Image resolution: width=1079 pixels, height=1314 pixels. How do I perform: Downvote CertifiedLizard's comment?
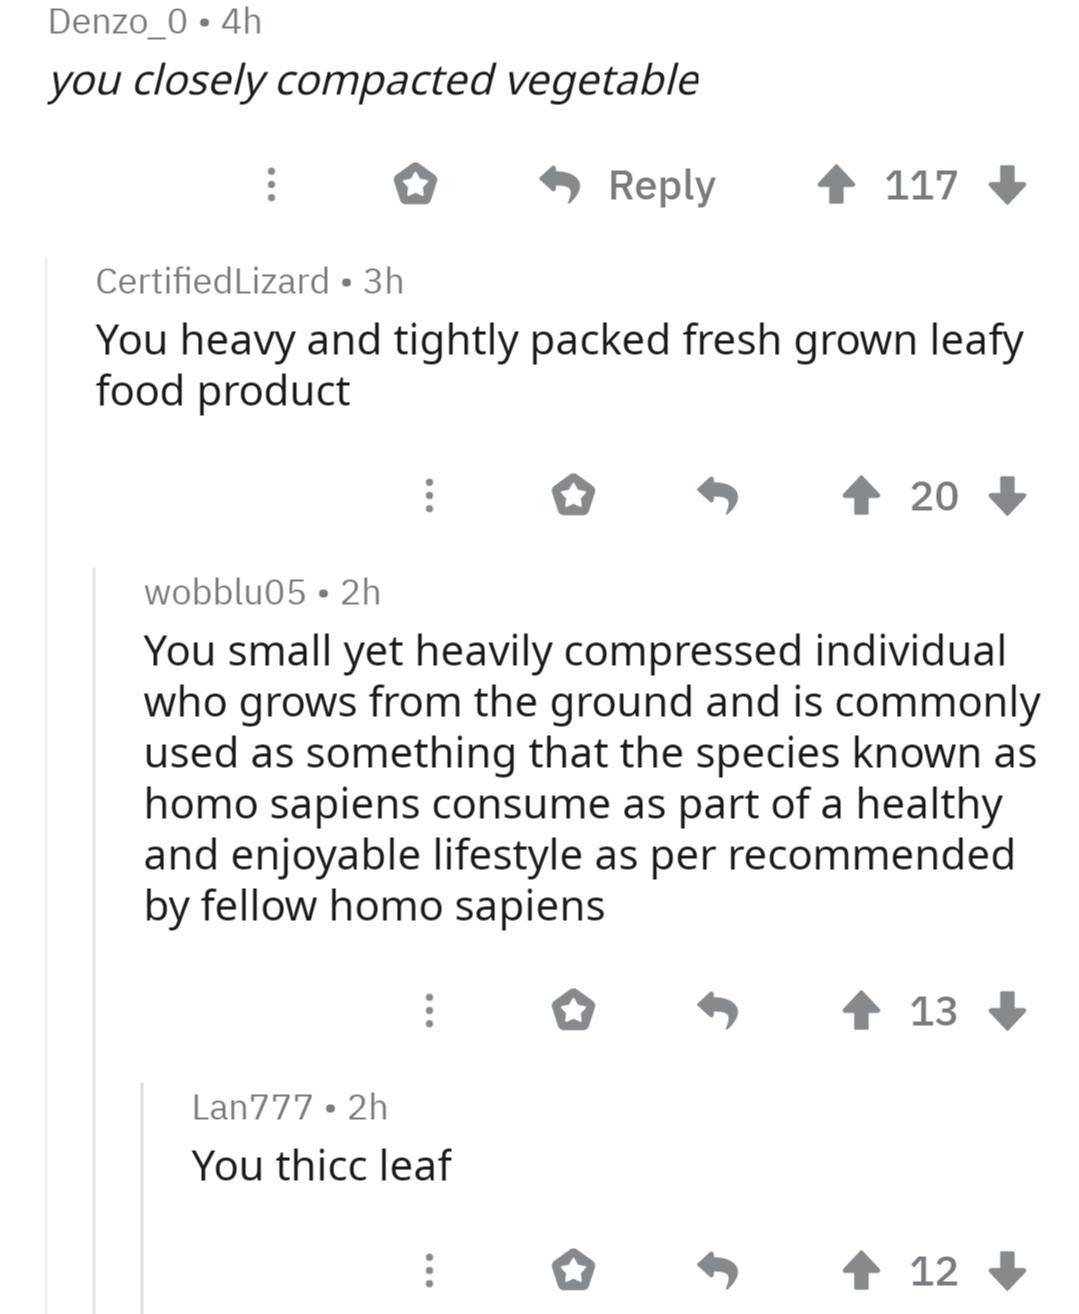point(1007,495)
